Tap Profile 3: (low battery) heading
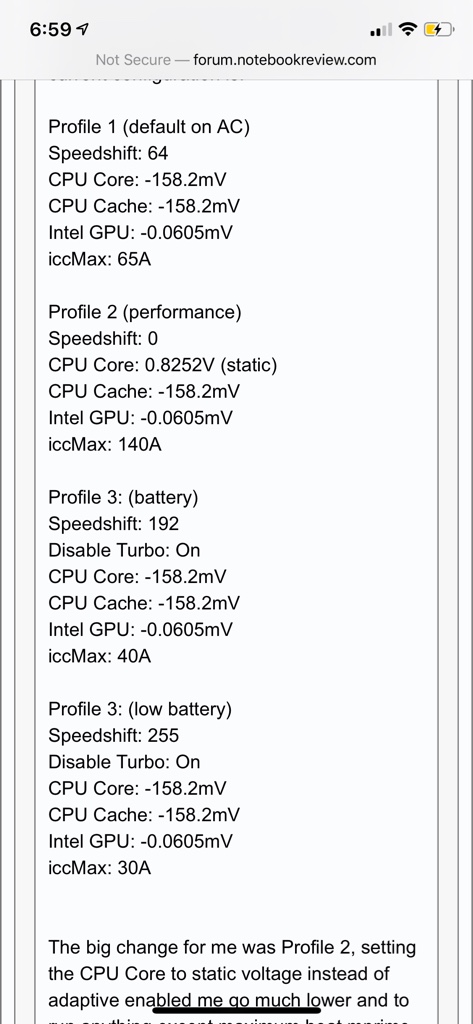The height and width of the screenshot is (1024, 473). click(x=140, y=709)
